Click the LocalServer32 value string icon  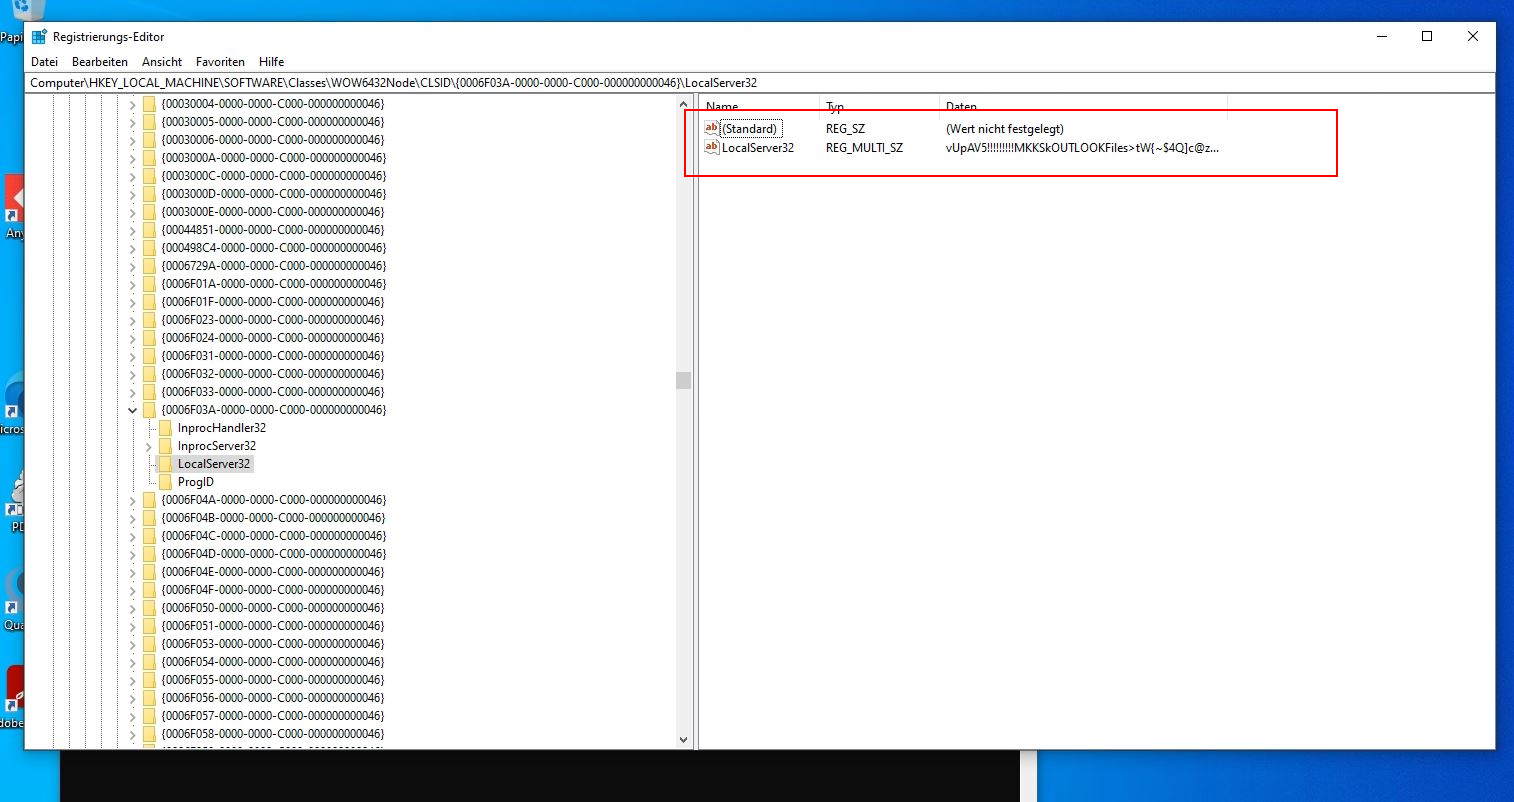[x=712, y=148]
